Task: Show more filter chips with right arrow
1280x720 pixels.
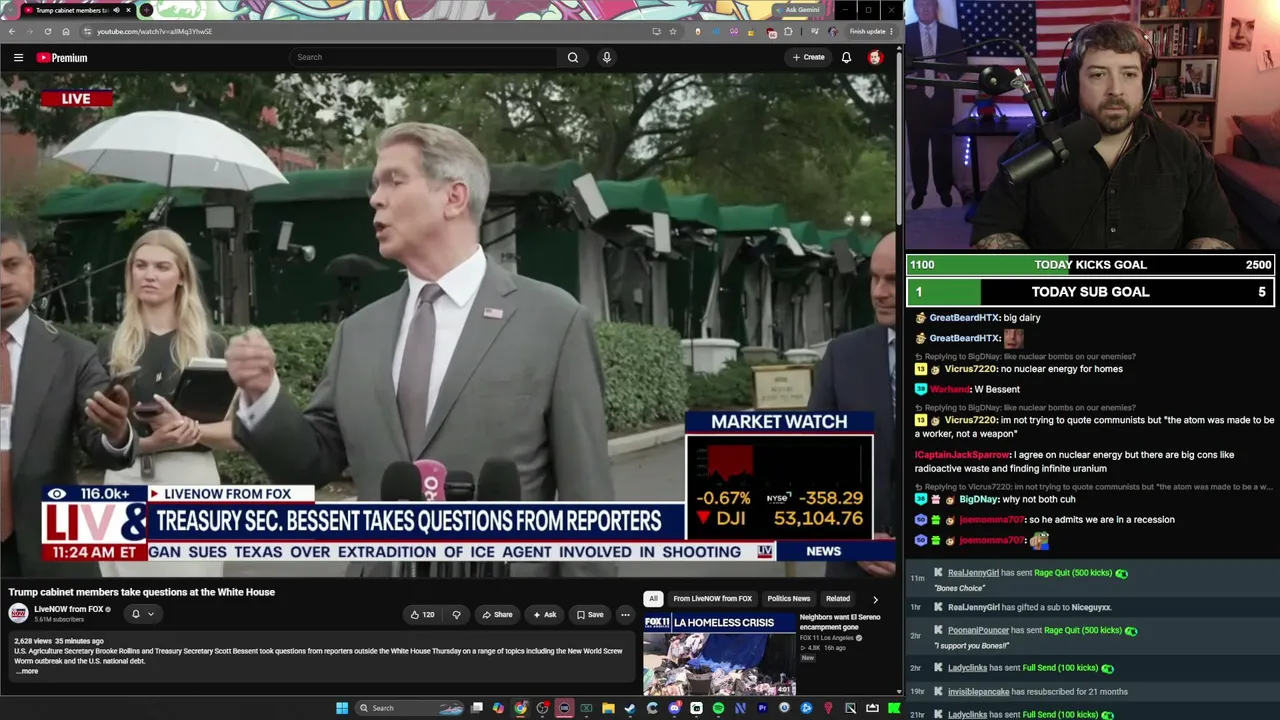Action: (875, 599)
